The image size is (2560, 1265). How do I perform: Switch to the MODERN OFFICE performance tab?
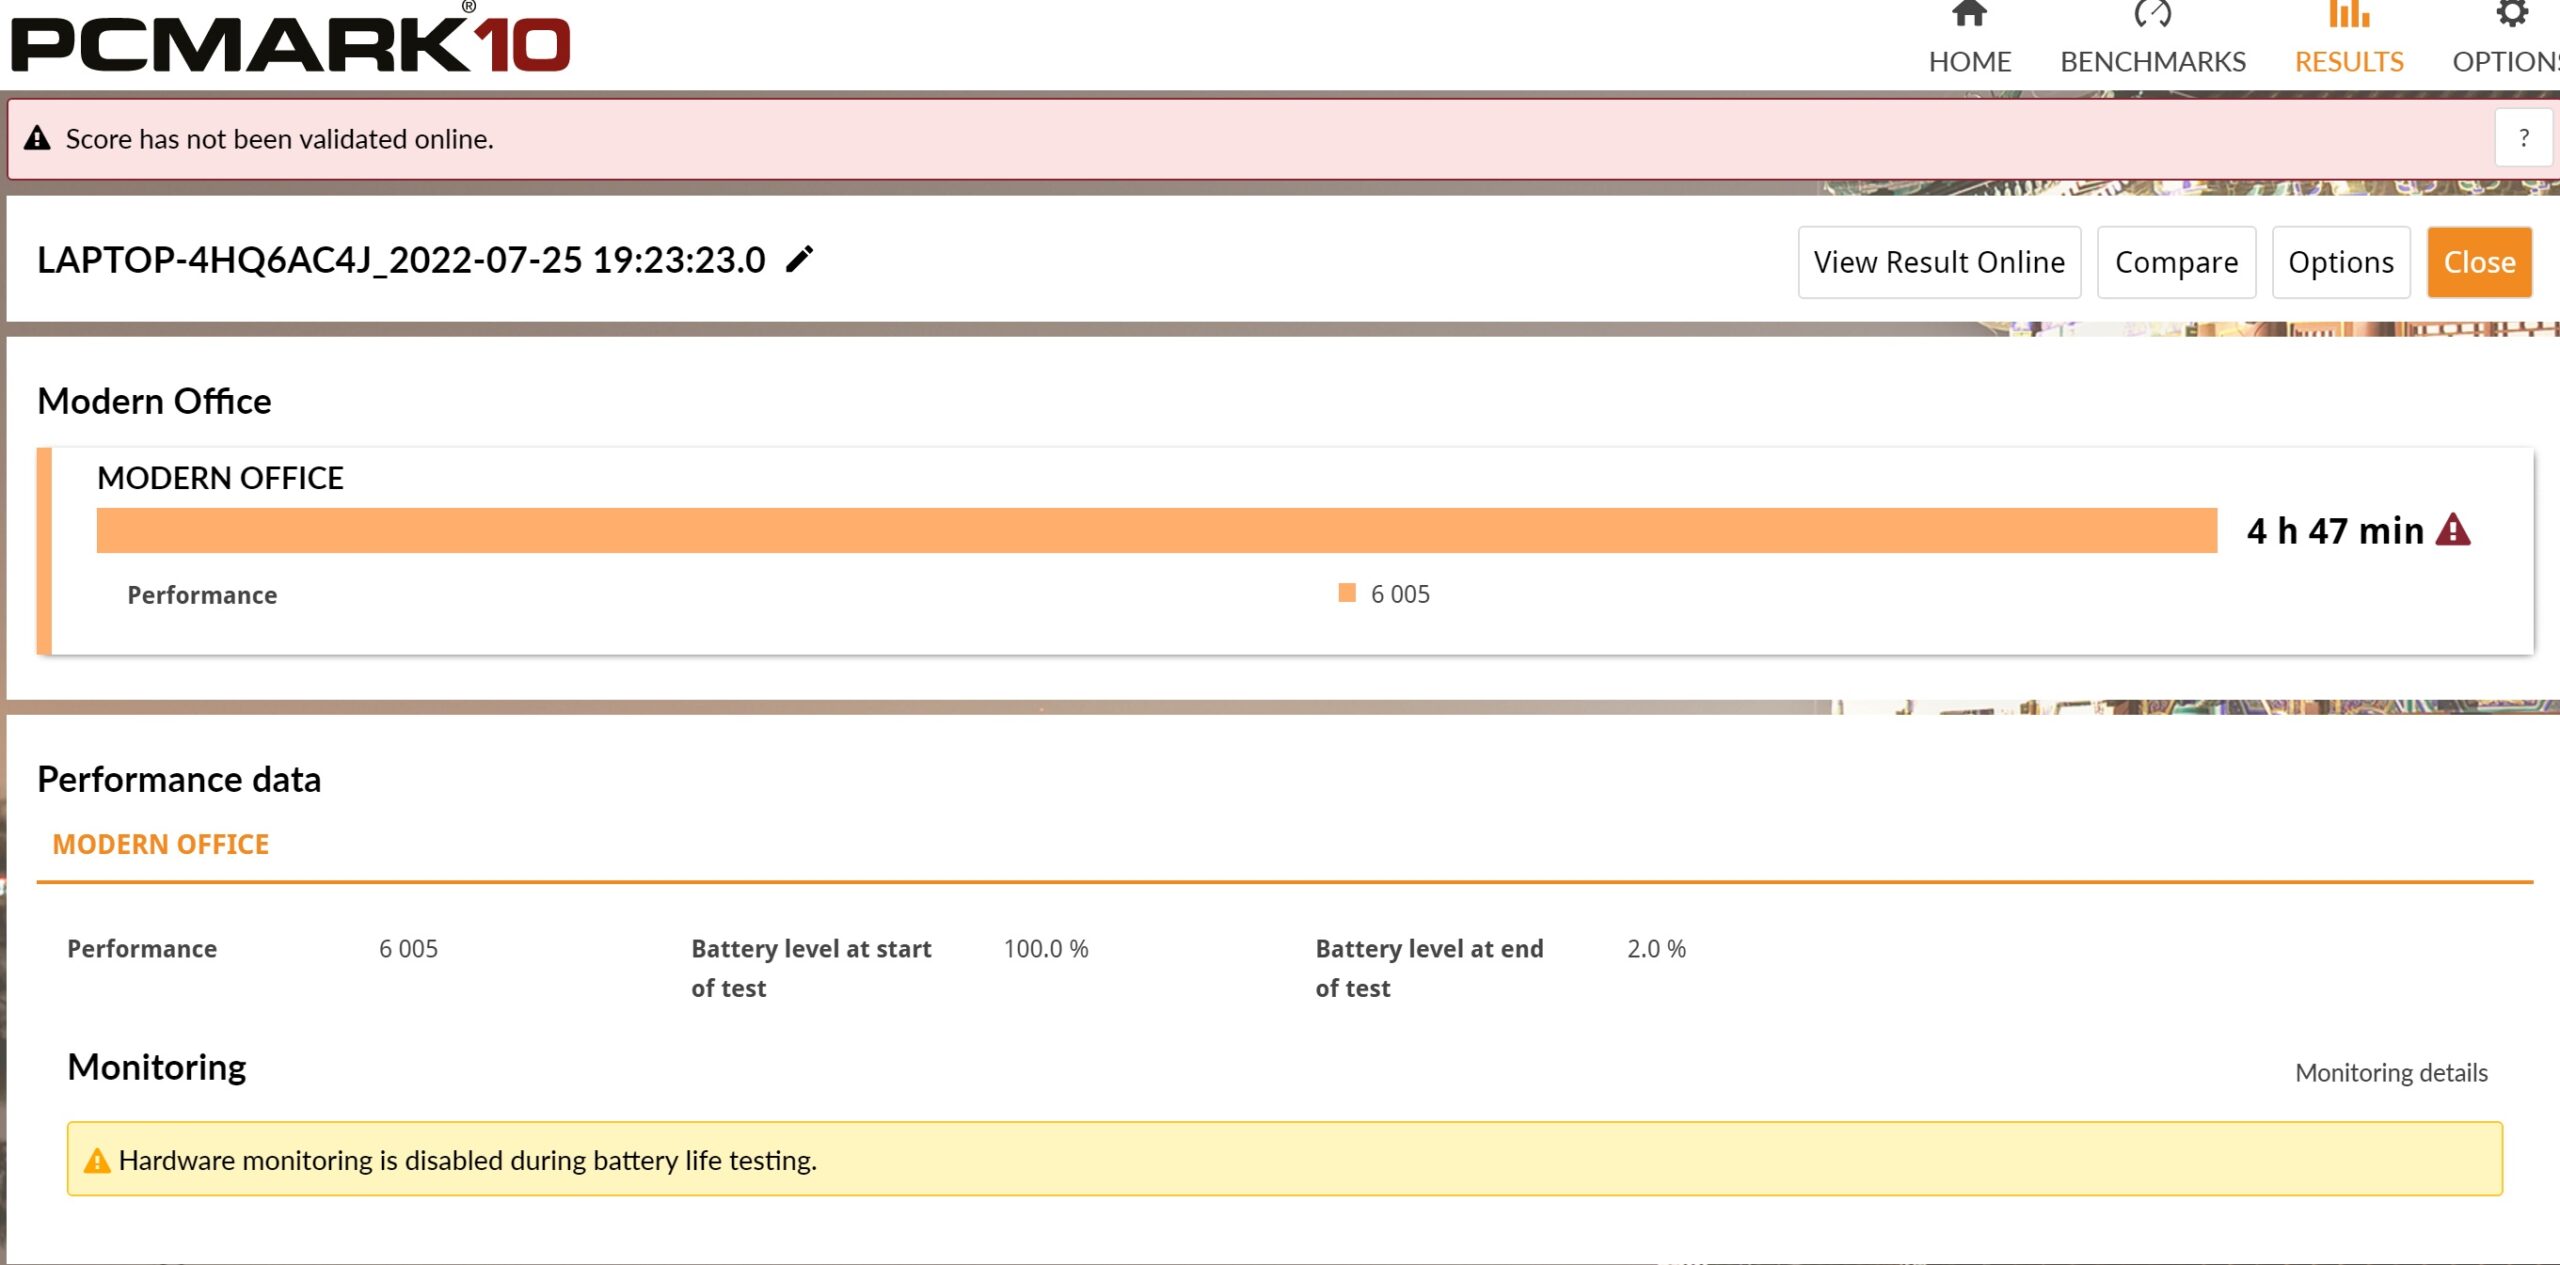point(161,844)
